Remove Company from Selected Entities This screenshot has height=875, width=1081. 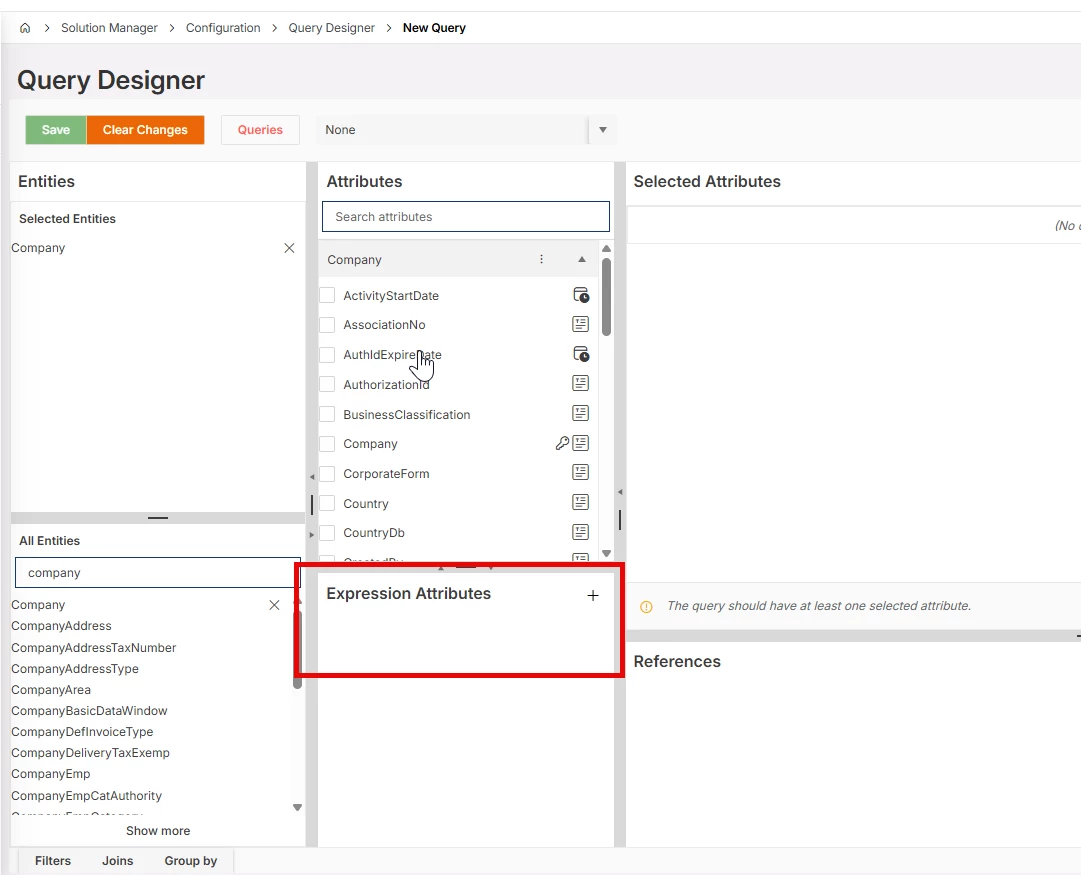point(289,248)
